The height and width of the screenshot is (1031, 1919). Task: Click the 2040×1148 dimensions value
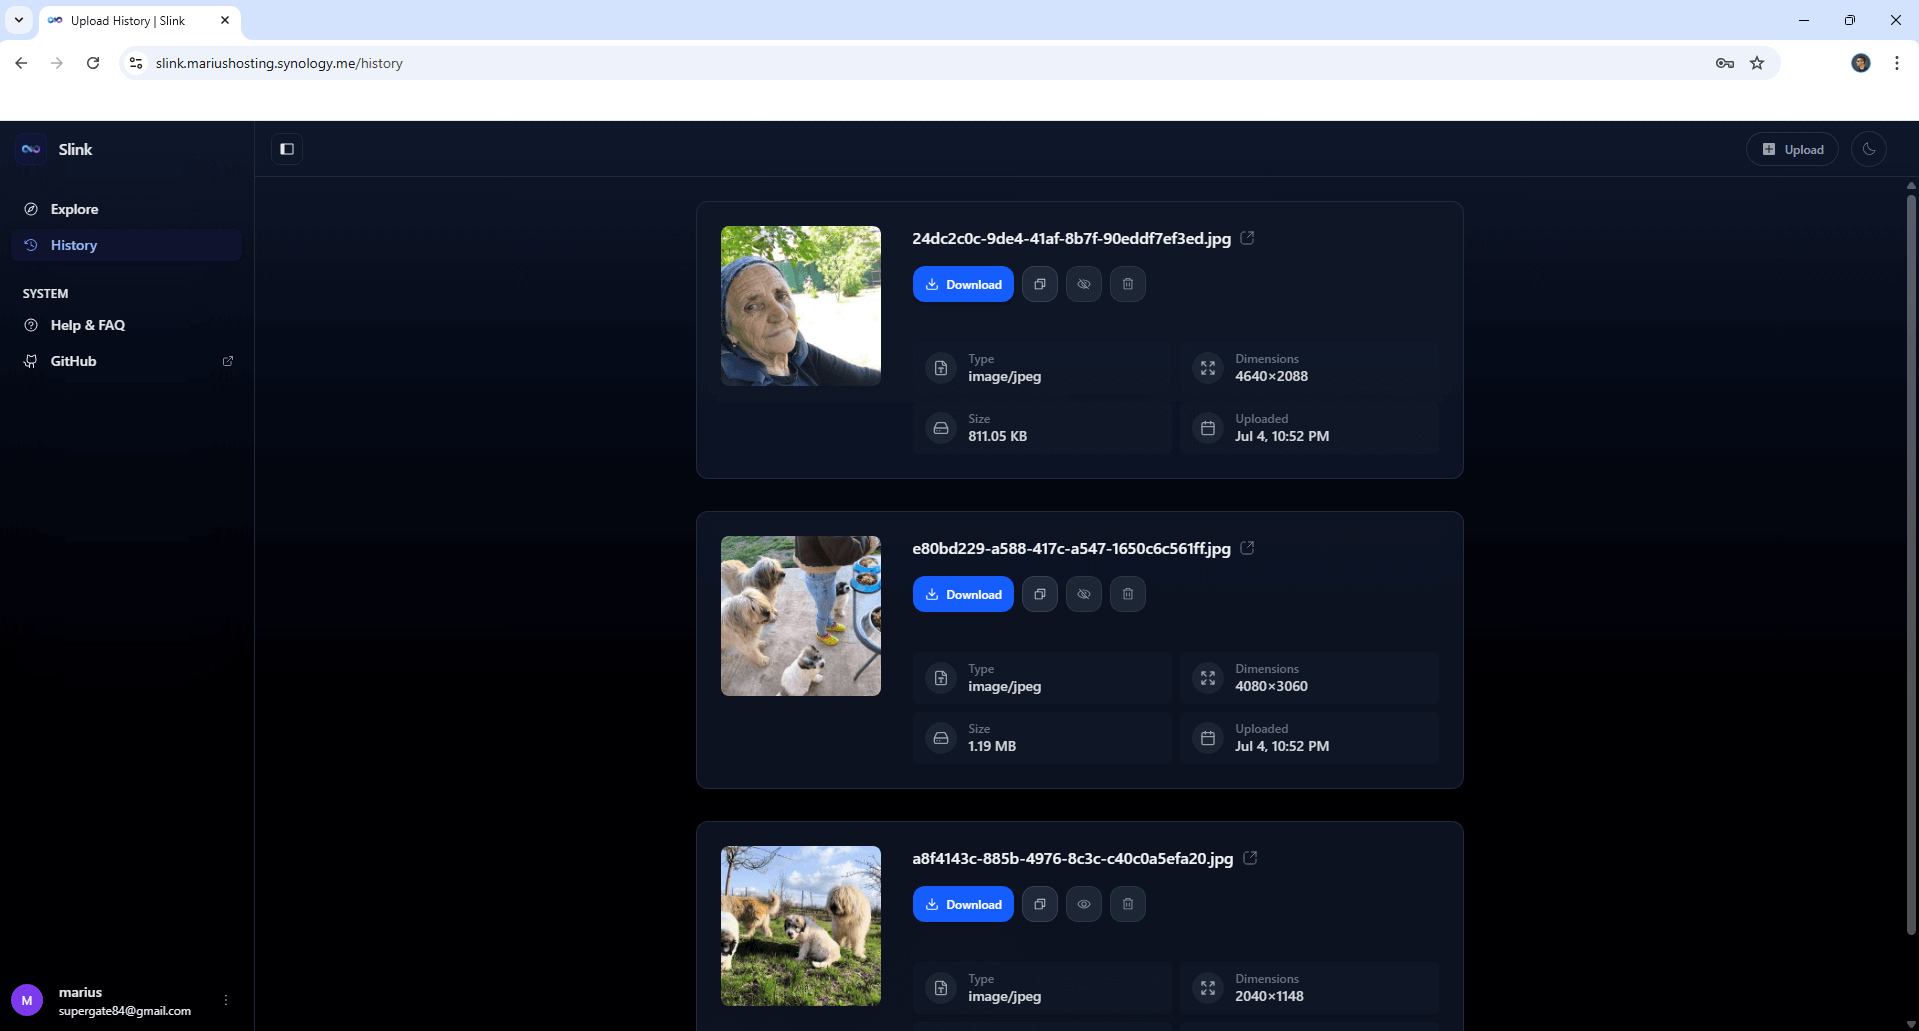(x=1269, y=997)
